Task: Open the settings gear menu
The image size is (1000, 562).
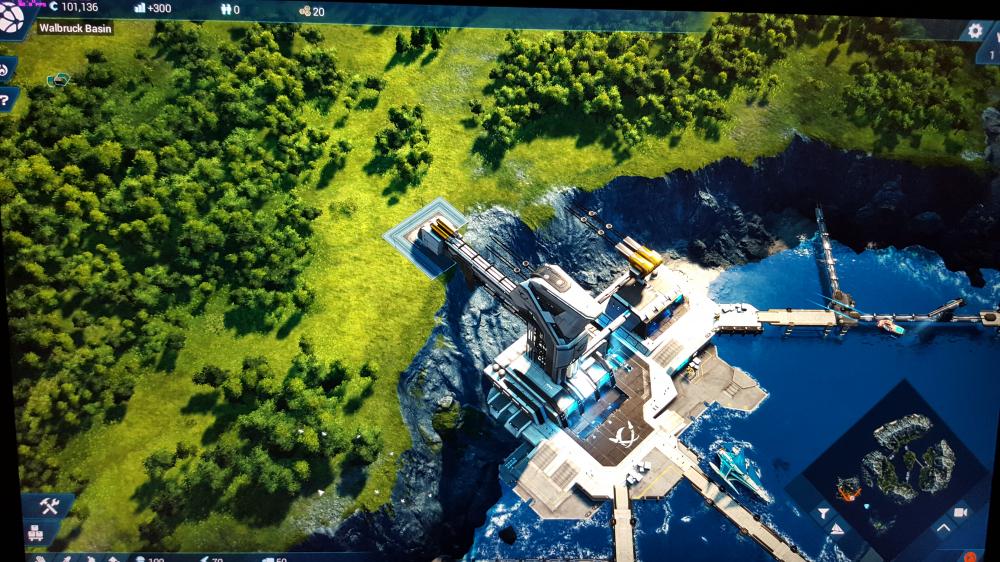Action: pyautogui.click(x=974, y=30)
